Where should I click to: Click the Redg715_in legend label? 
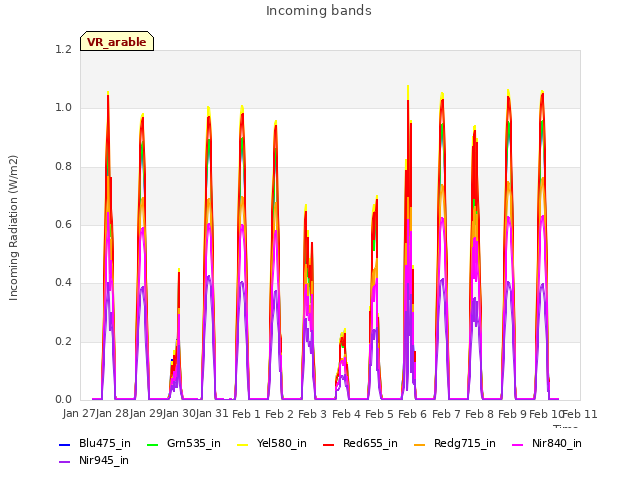465,444
